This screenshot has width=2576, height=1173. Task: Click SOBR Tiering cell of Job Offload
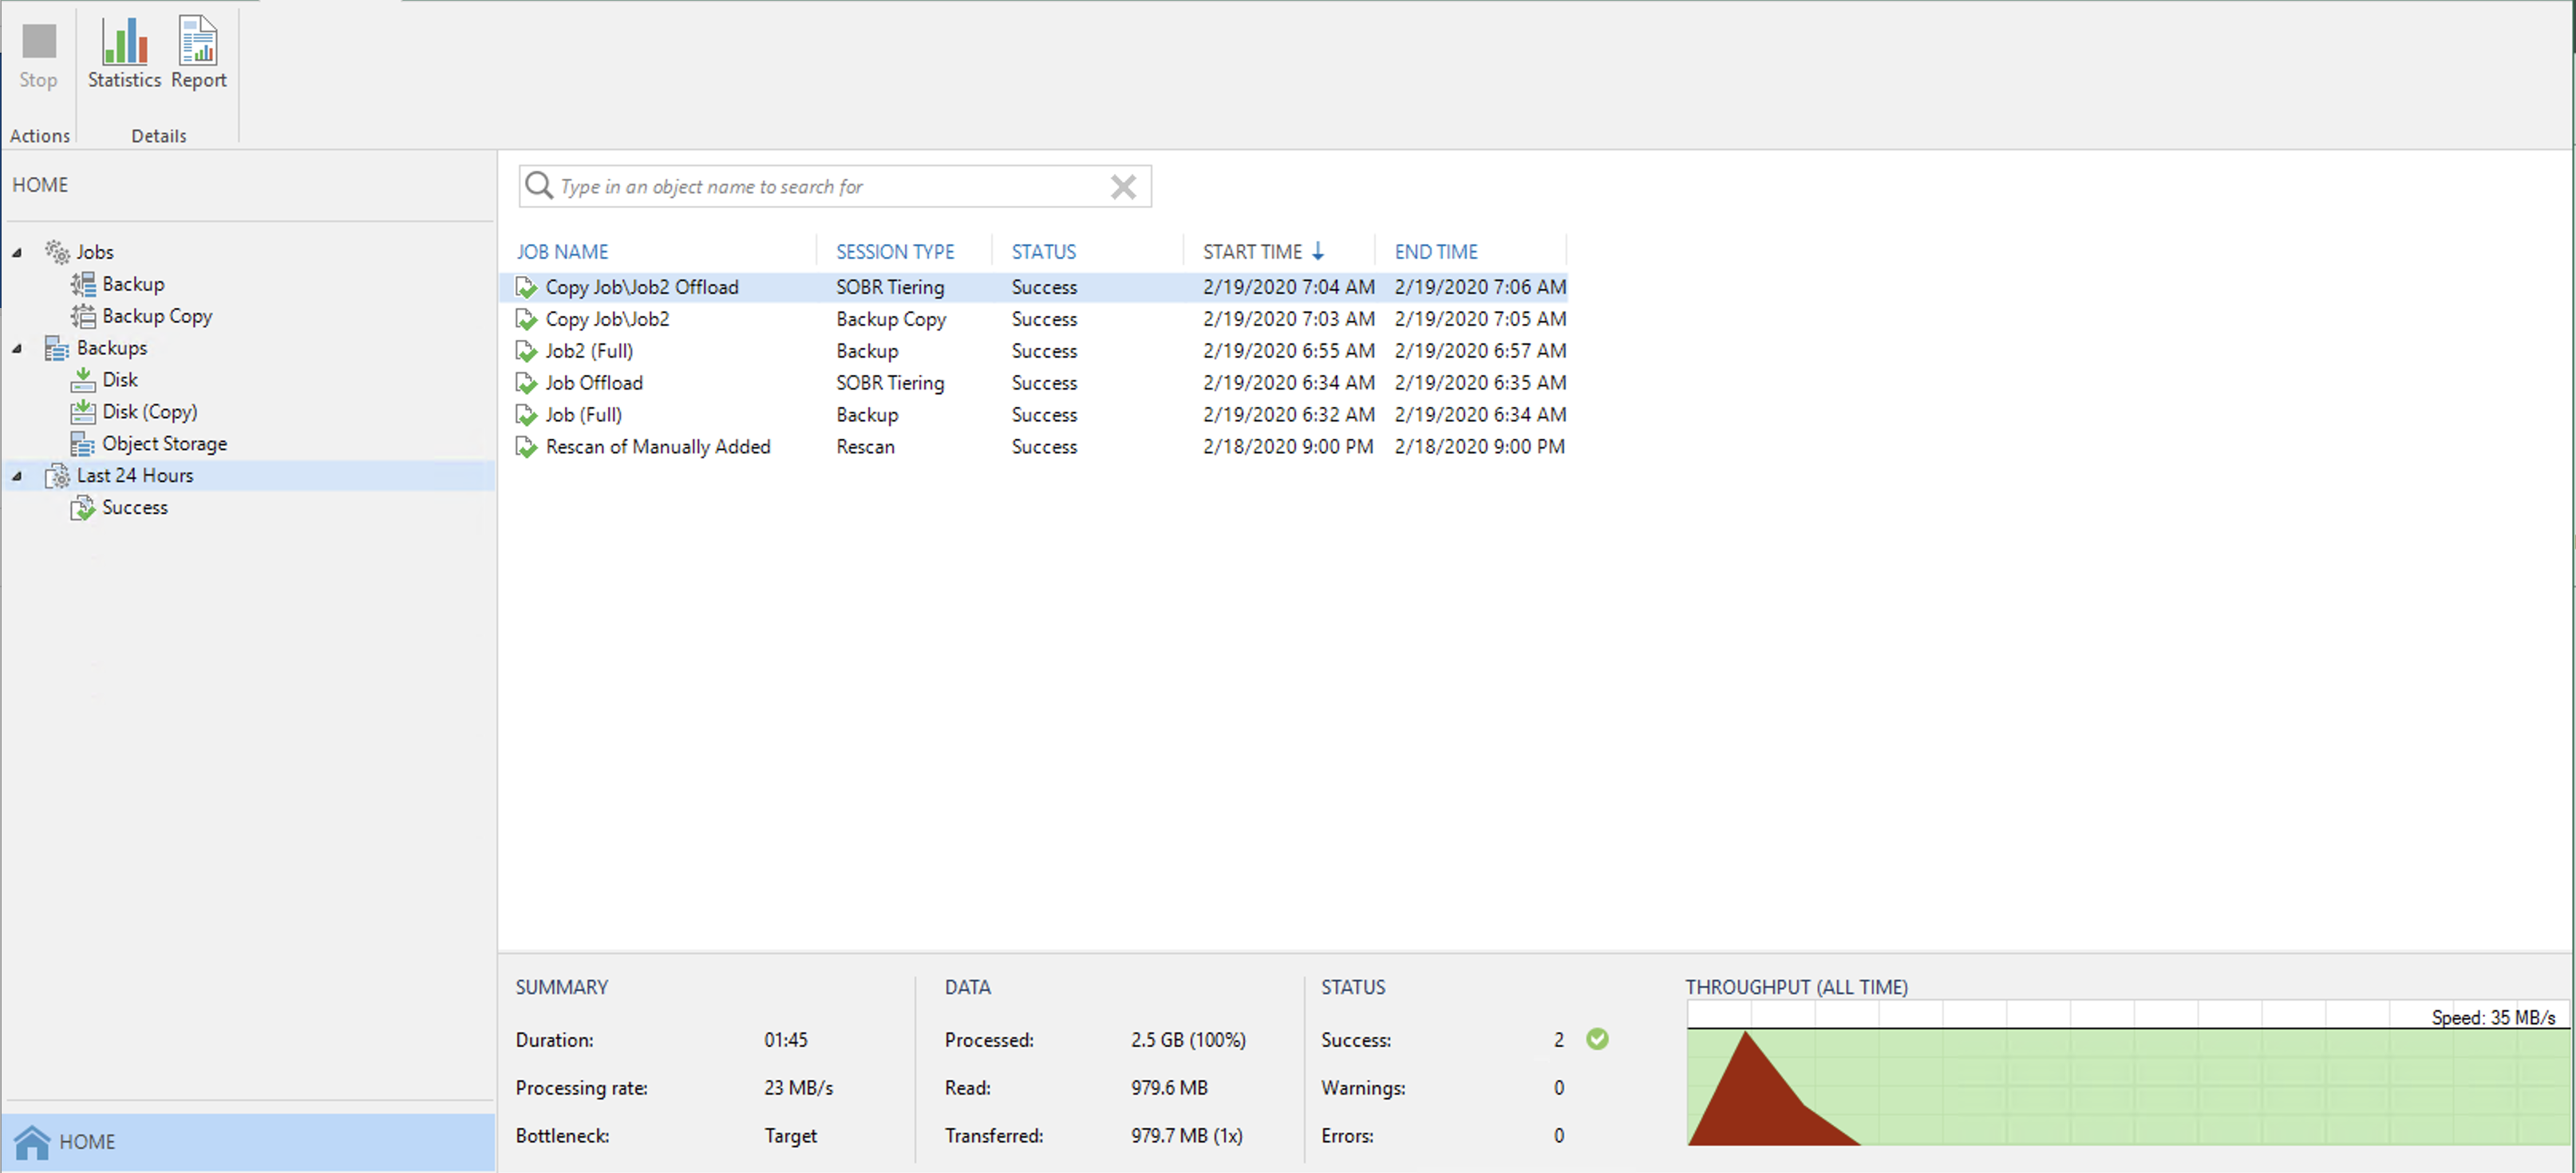click(890, 384)
